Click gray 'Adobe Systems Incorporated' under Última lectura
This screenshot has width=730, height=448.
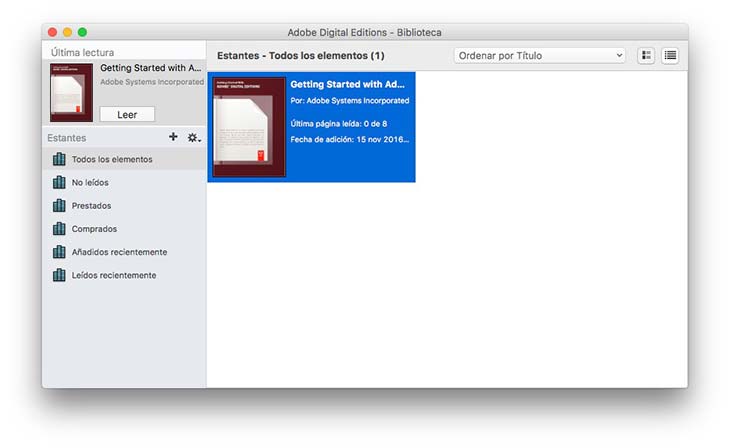[152, 82]
